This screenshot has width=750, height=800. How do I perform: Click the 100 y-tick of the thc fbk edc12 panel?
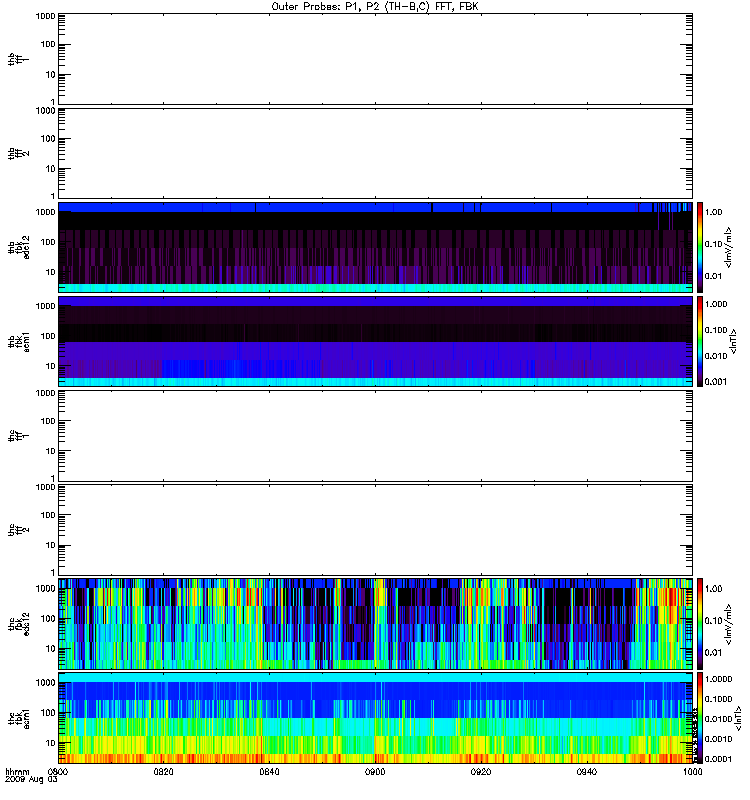click(x=47, y=618)
